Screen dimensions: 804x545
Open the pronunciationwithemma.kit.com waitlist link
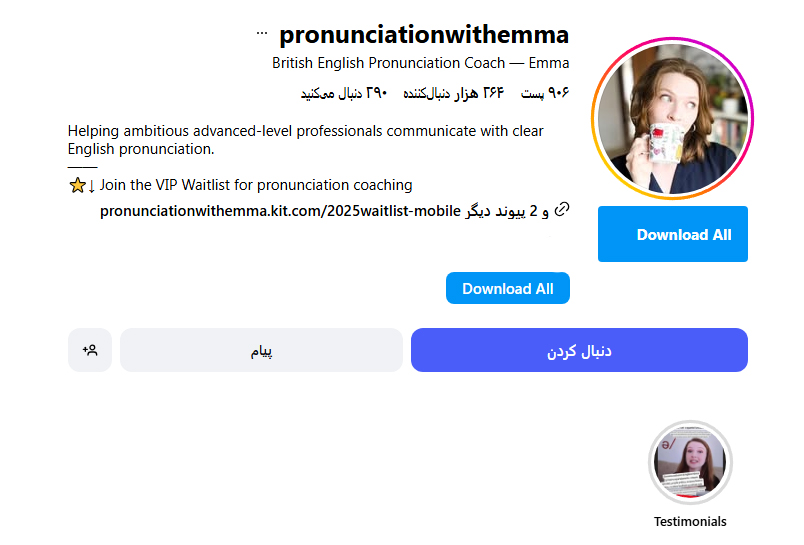(280, 211)
